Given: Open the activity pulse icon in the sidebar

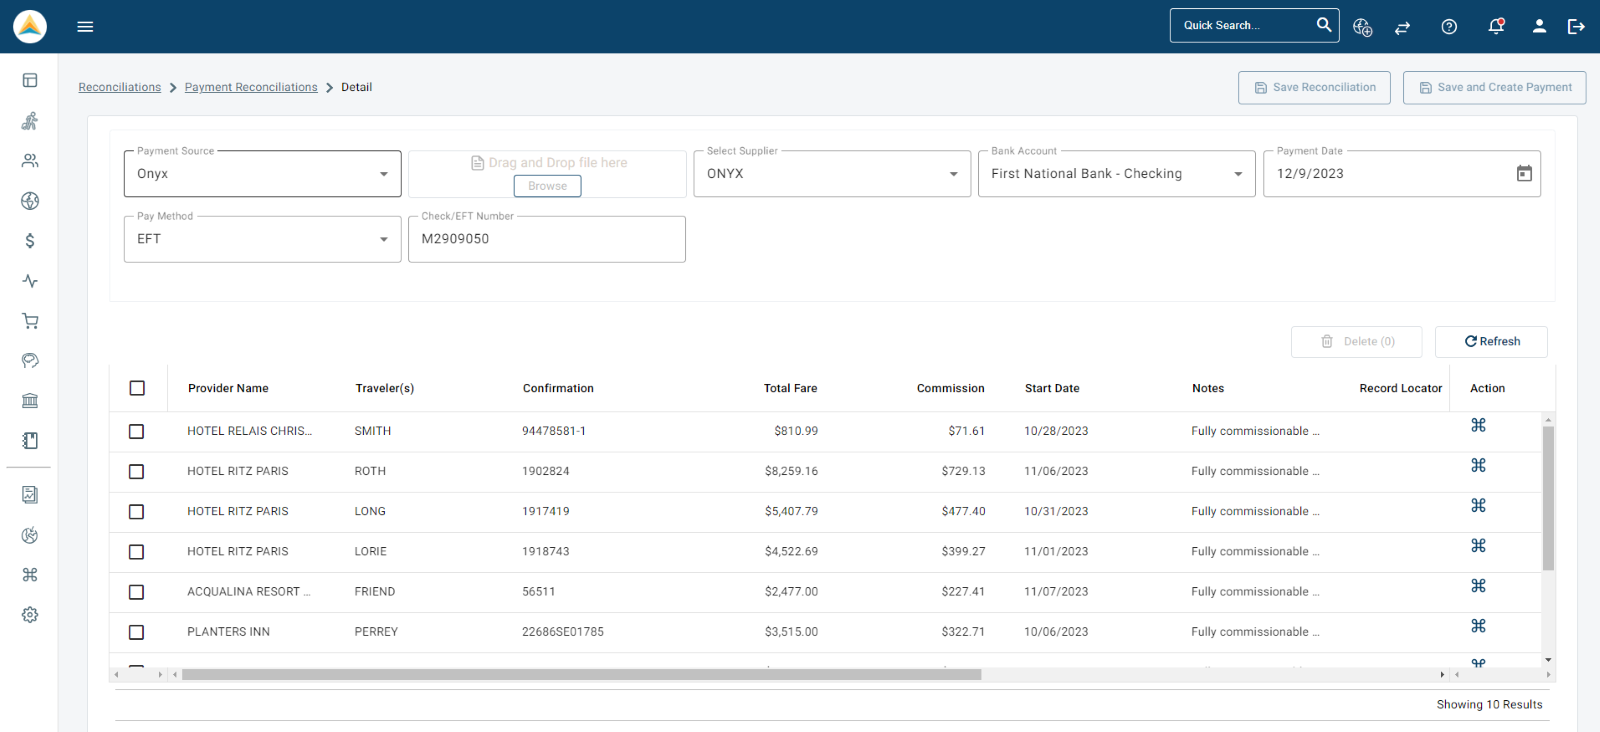Looking at the screenshot, I should coord(30,281).
